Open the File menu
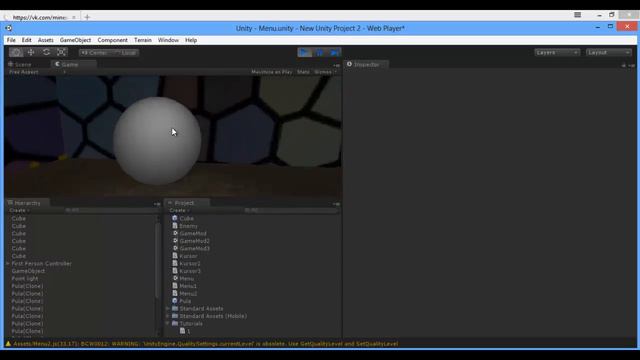This screenshot has height=360, width=640. pos(11,40)
